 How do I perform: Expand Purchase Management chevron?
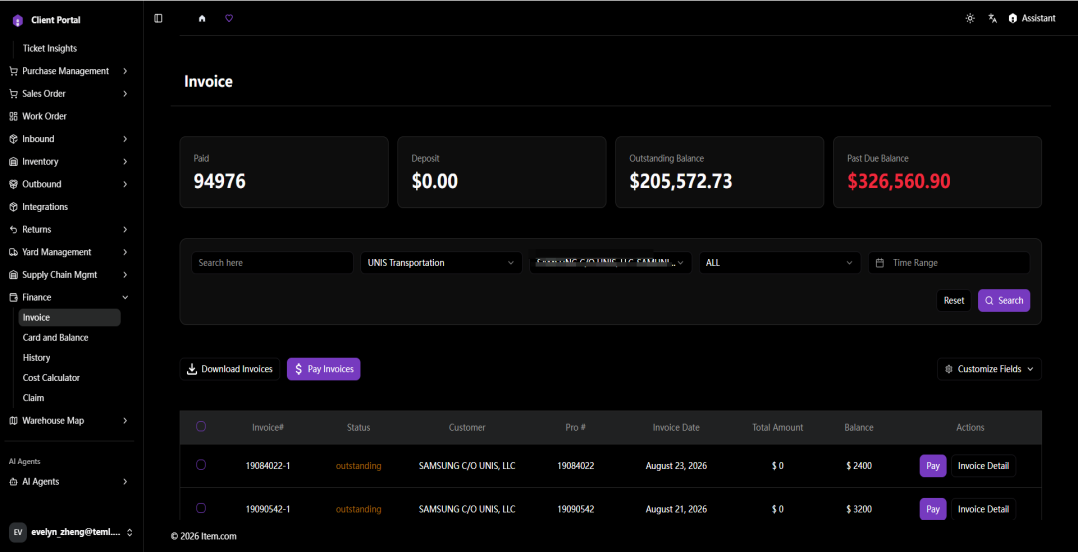pos(125,71)
